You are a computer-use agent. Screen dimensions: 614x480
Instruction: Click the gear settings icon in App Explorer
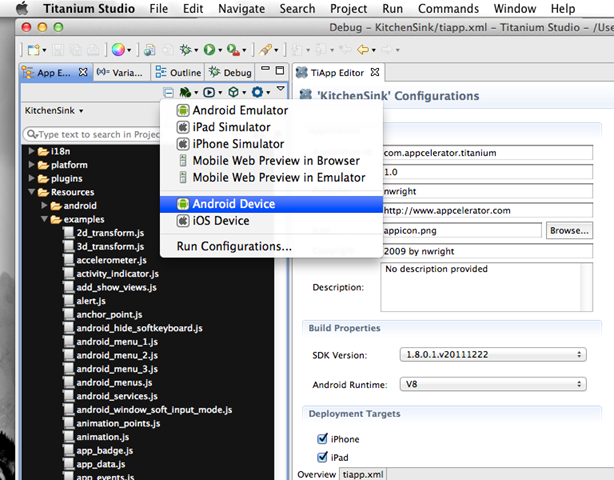[x=257, y=92]
